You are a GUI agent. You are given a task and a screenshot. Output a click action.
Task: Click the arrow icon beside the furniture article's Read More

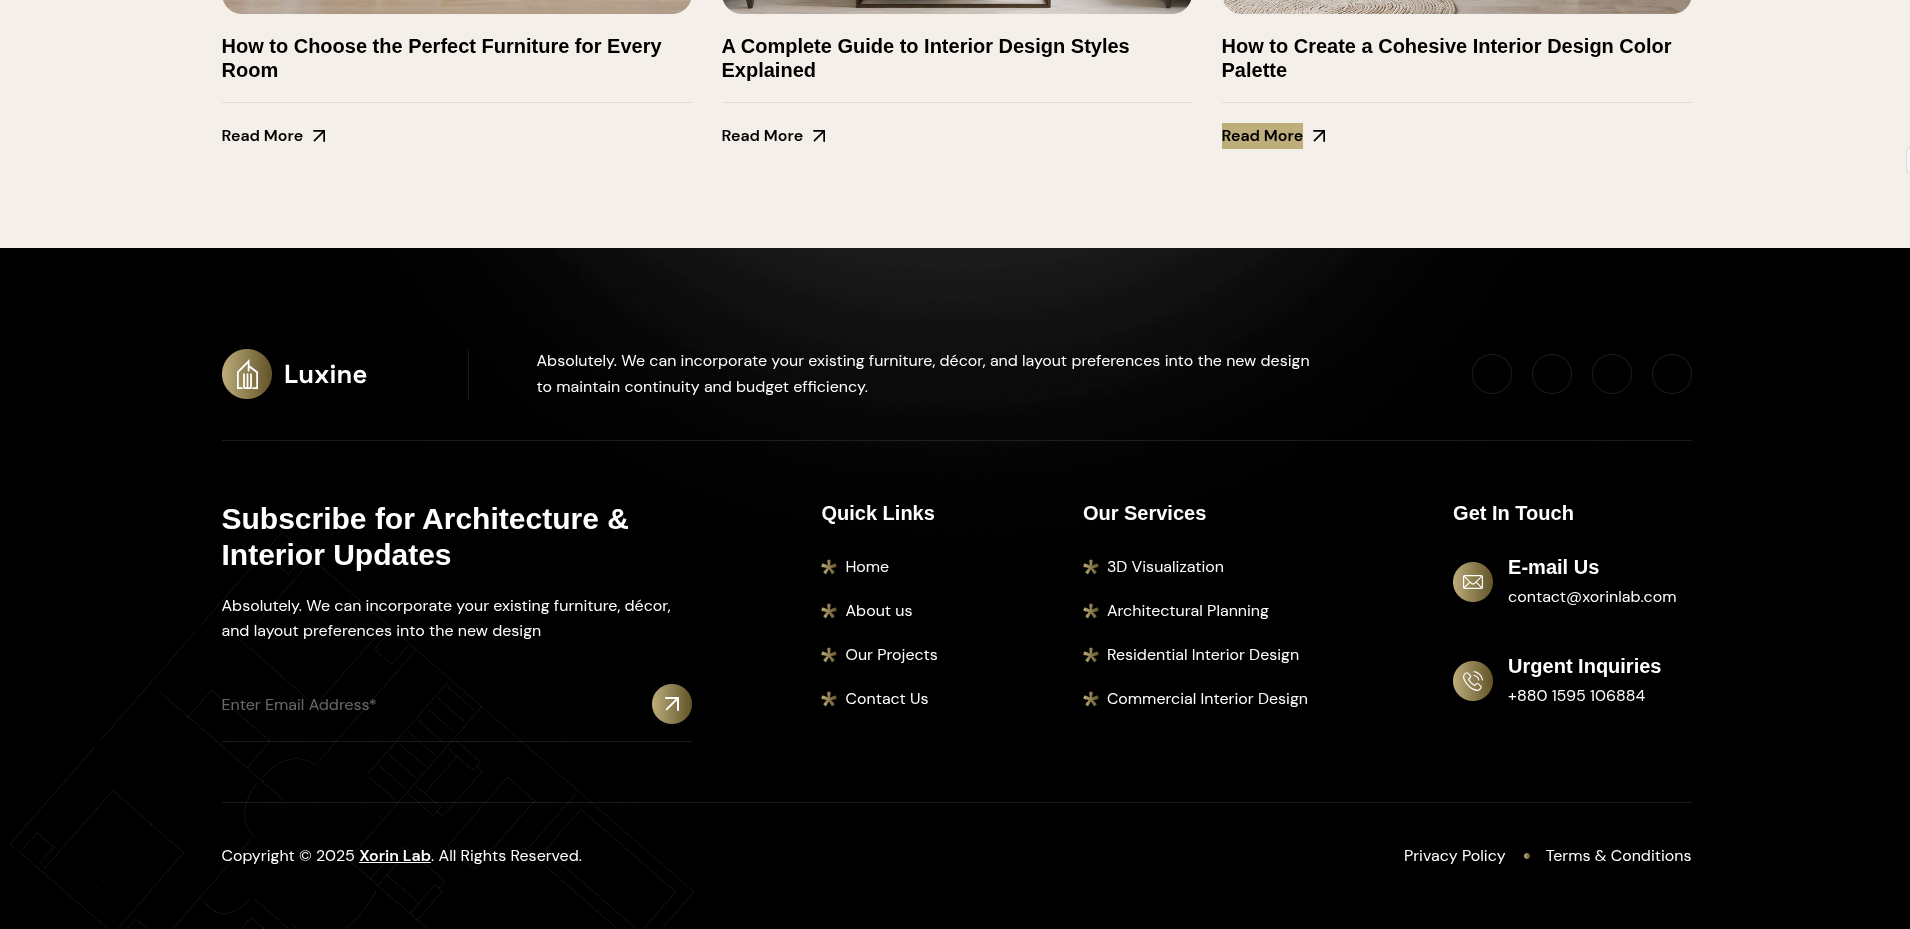click(x=319, y=136)
